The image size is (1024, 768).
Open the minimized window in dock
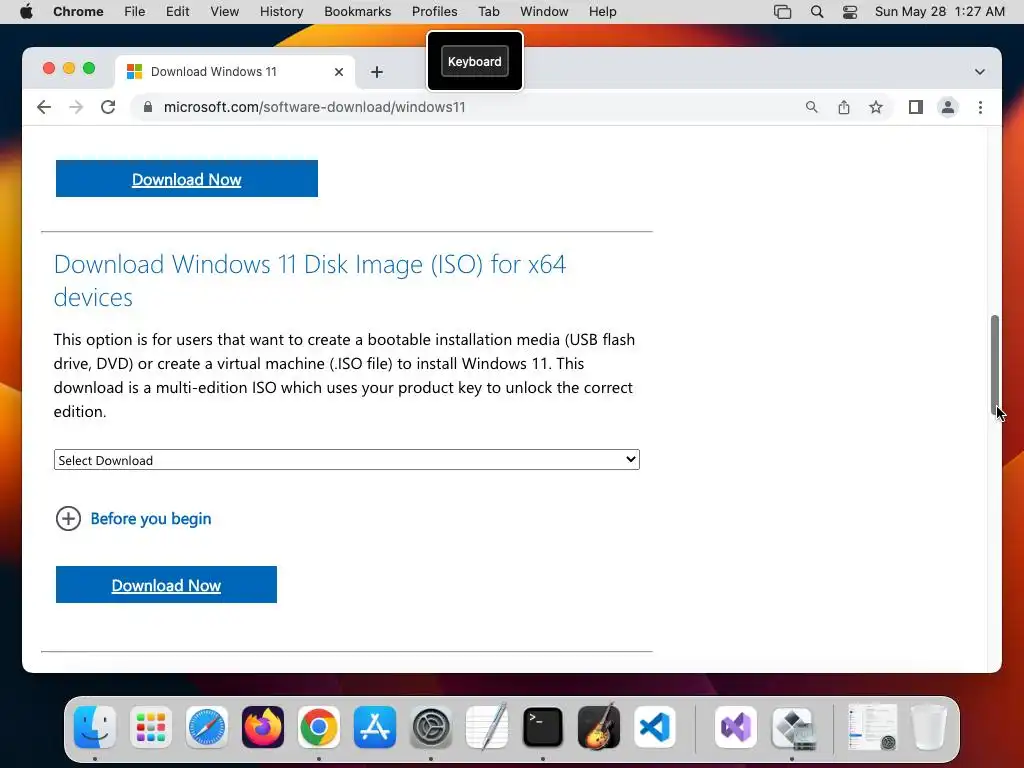872,727
